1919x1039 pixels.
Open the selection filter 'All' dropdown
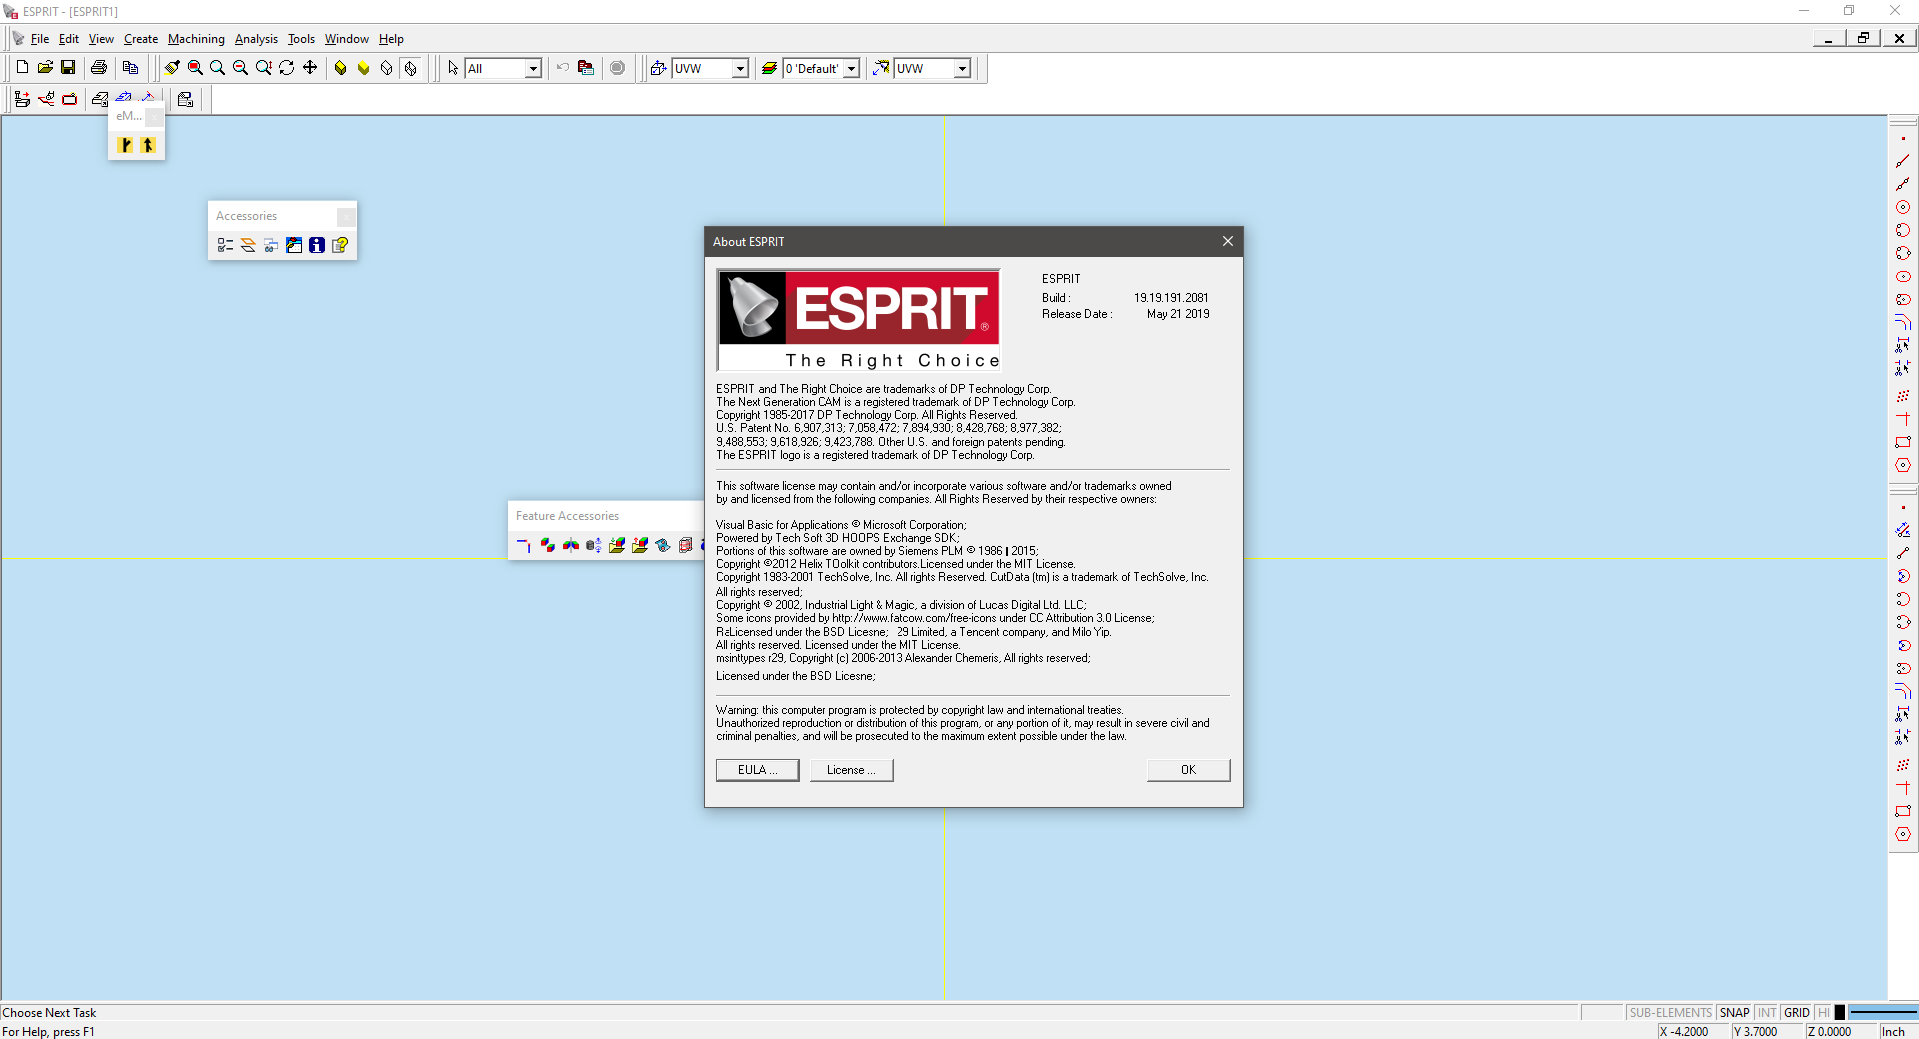(x=533, y=68)
